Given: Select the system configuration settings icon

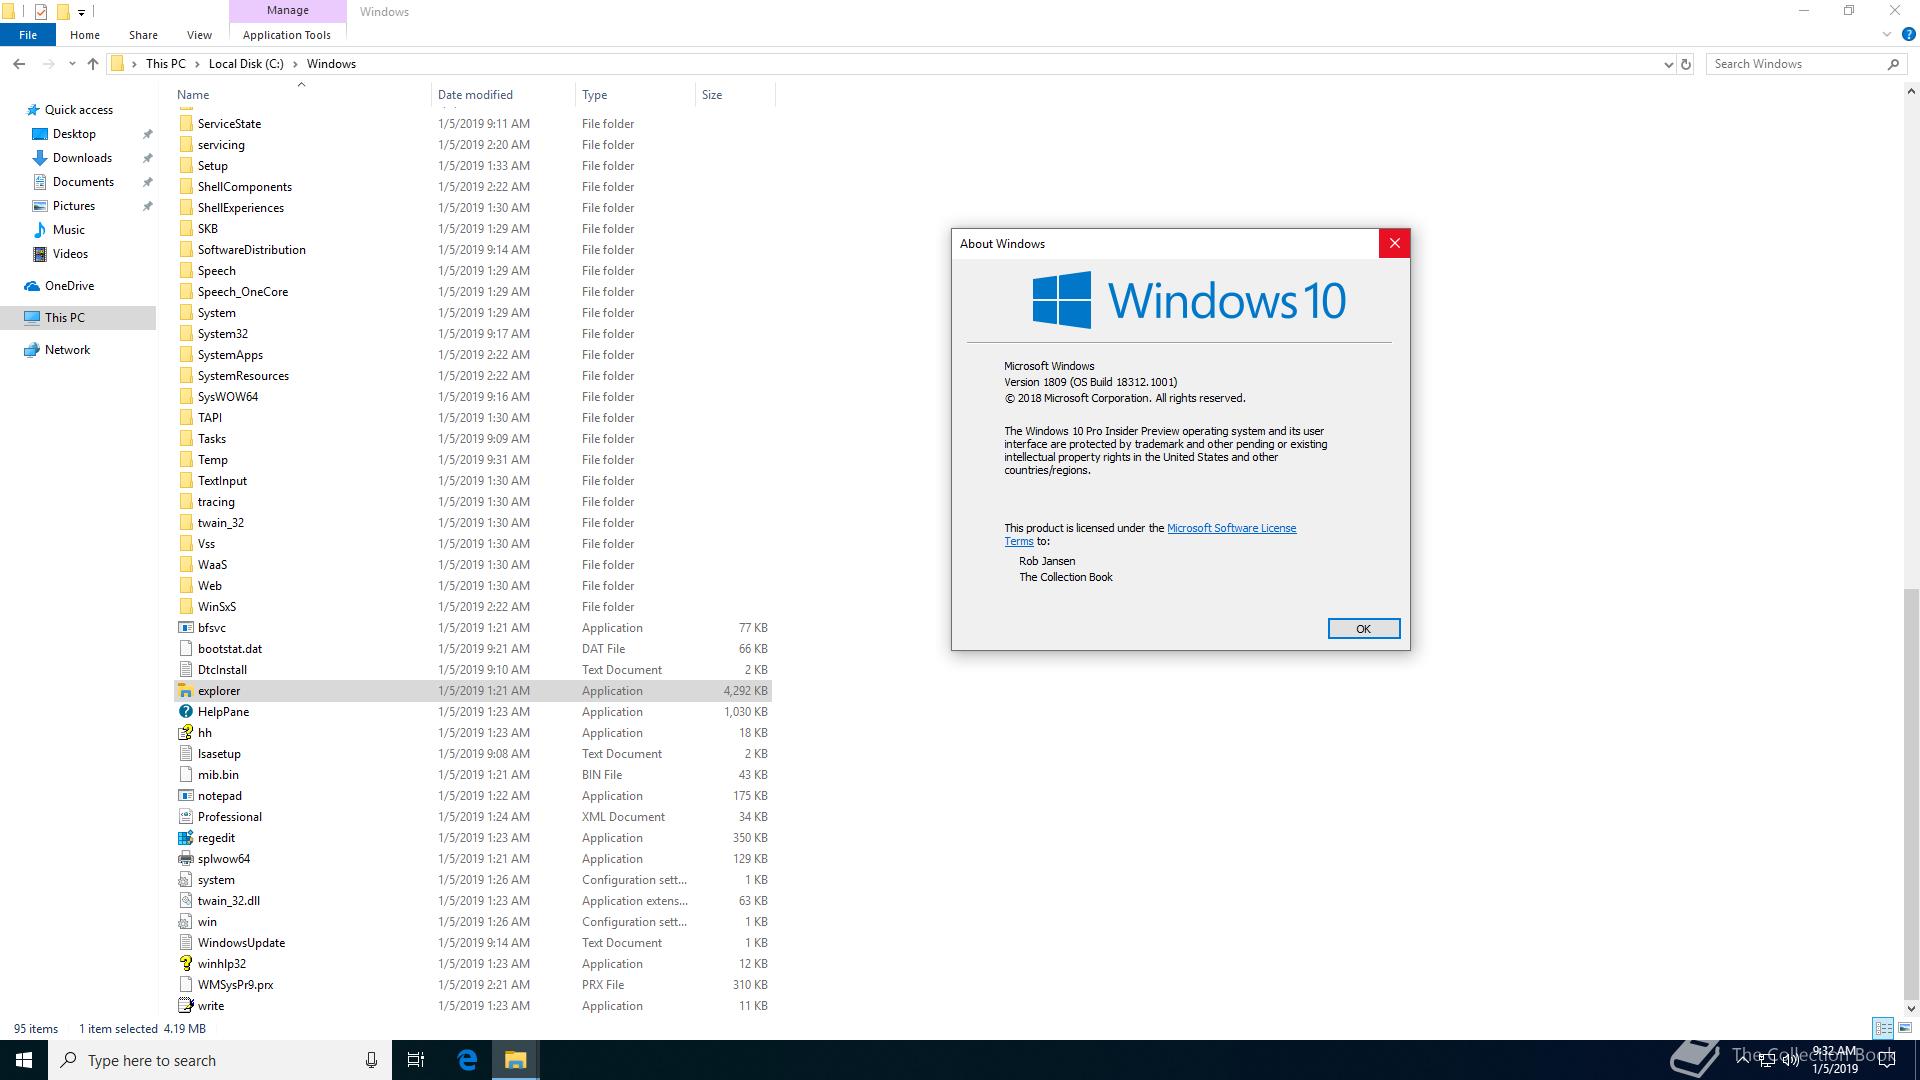Looking at the screenshot, I should (x=186, y=880).
